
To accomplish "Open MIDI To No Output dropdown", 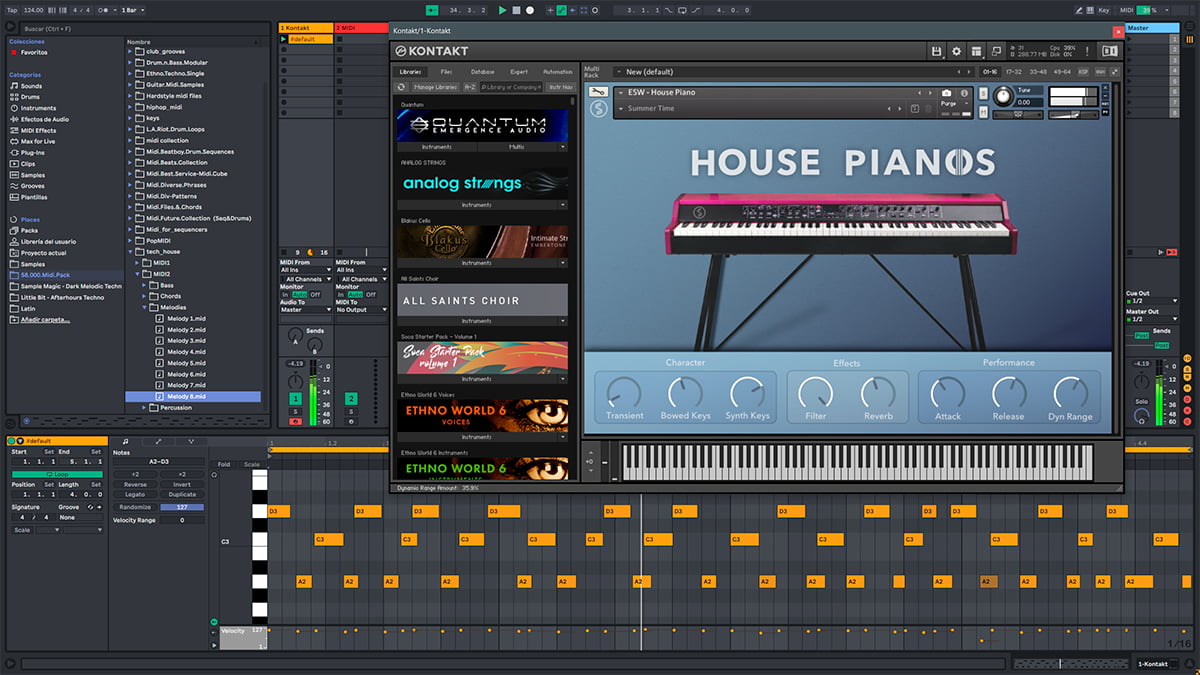I will point(361,310).
